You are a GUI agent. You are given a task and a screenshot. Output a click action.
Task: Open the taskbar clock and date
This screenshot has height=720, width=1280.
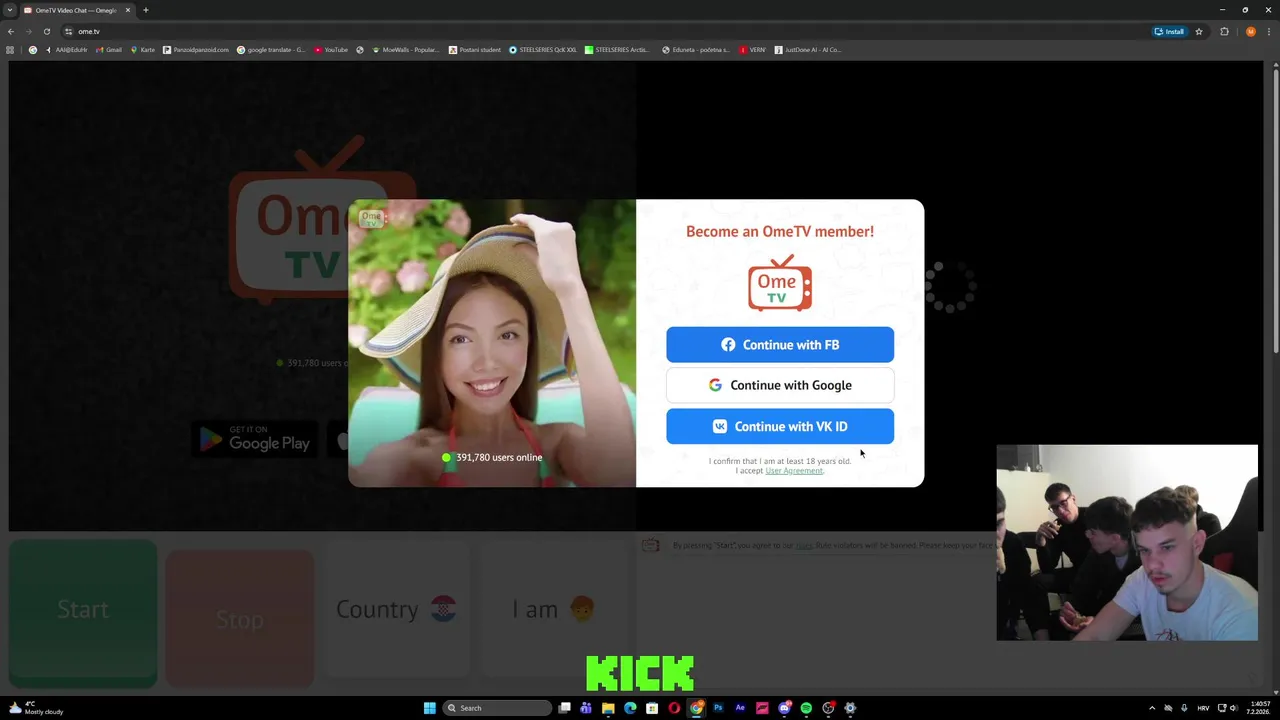1258,708
